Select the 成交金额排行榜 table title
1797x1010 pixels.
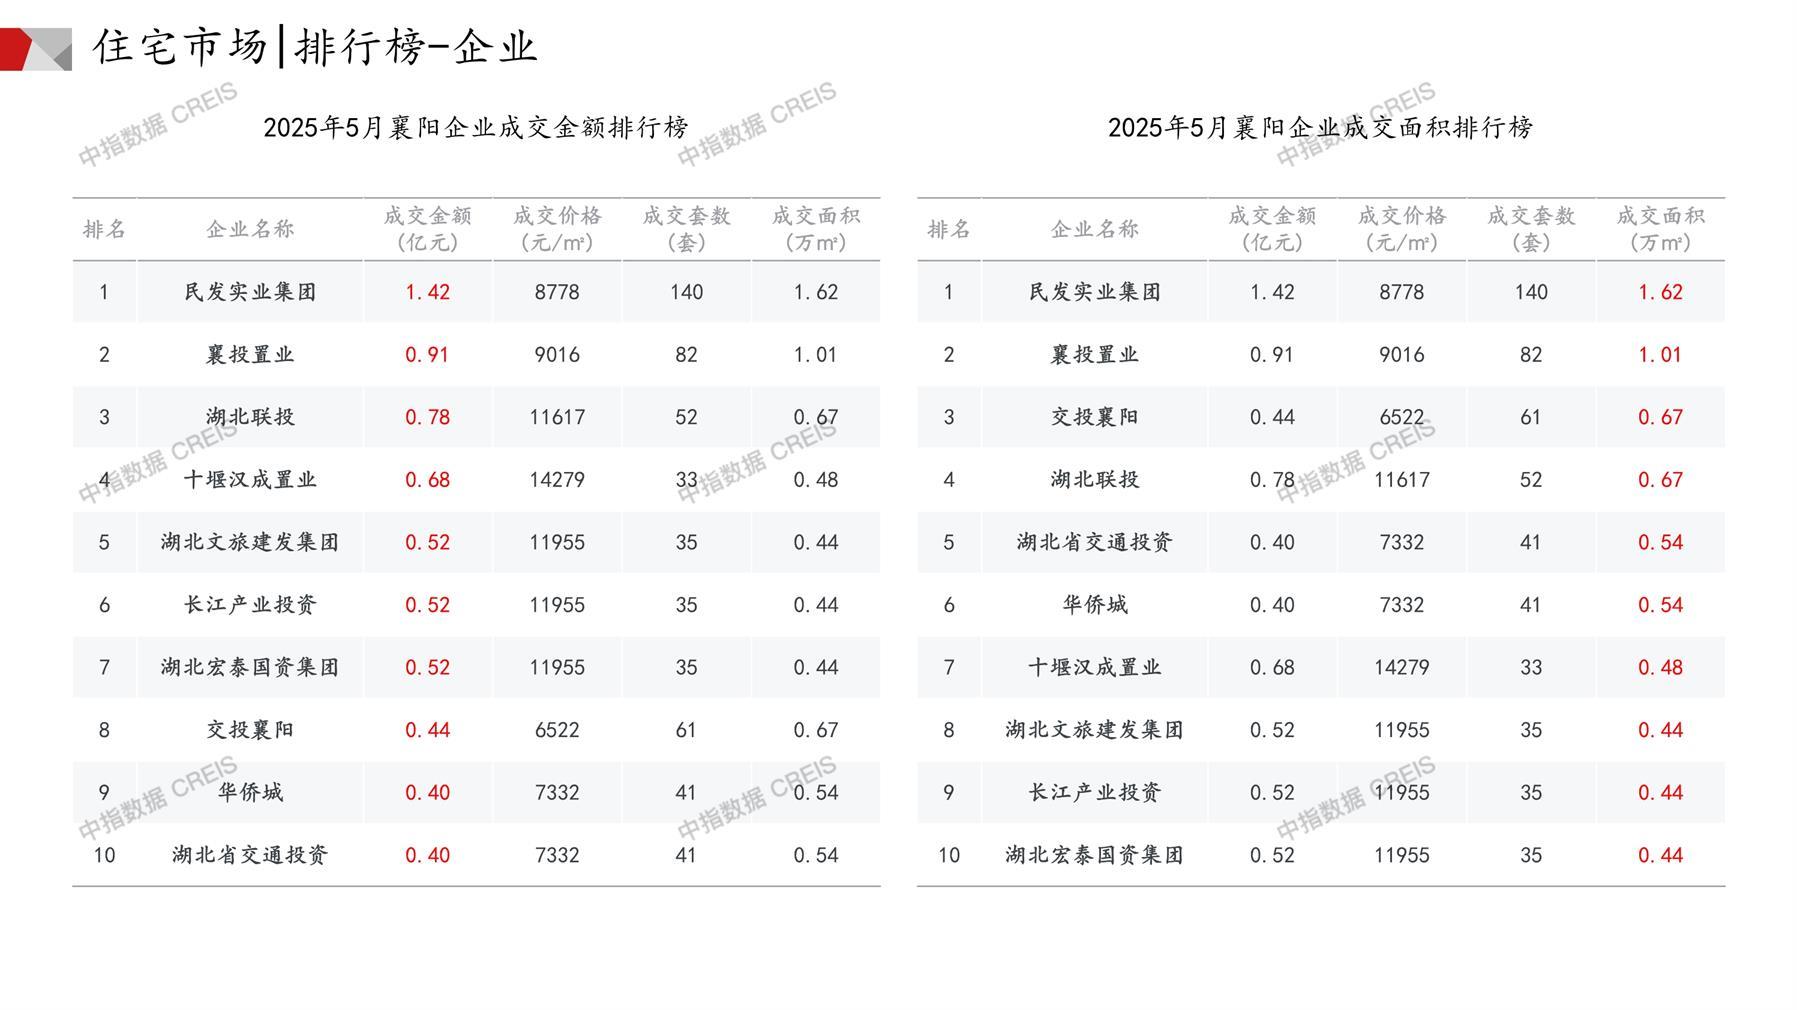(476, 128)
